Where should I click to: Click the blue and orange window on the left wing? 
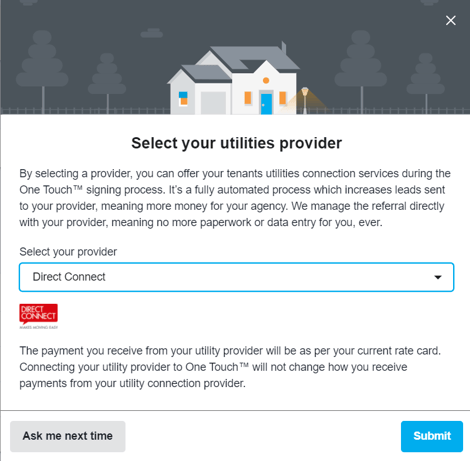coord(183,98)
